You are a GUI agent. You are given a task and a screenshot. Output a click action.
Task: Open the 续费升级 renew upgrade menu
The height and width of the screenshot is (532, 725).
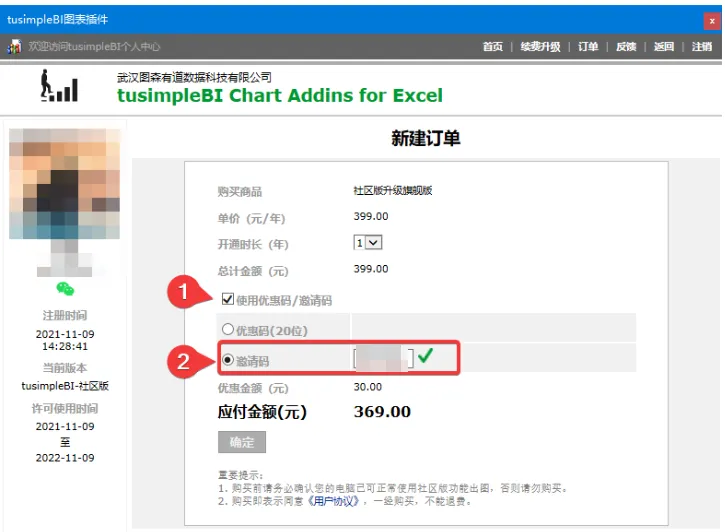click(x=540, y=46)
